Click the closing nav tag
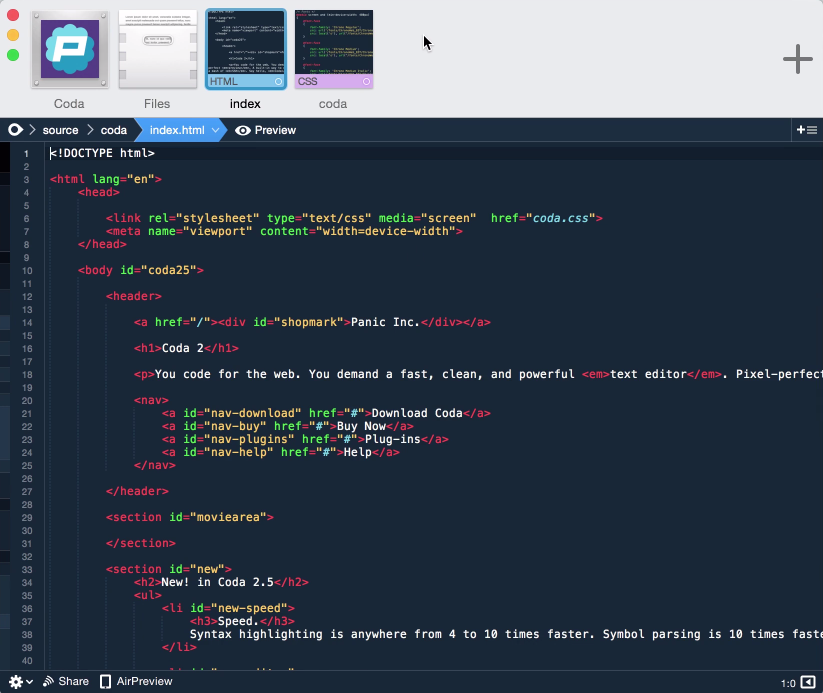 [x=155, y=465]
